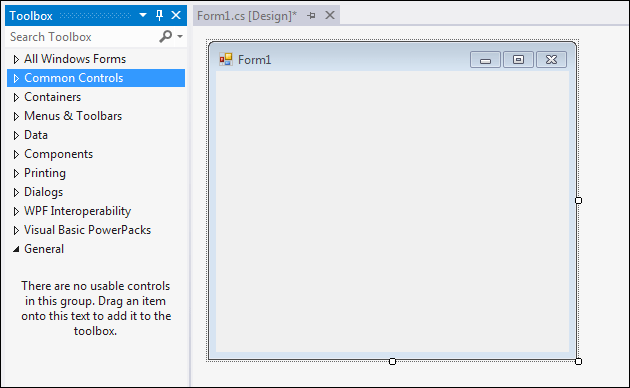
Task: Select the Dialogs label
Action: [x=44, y=192]
